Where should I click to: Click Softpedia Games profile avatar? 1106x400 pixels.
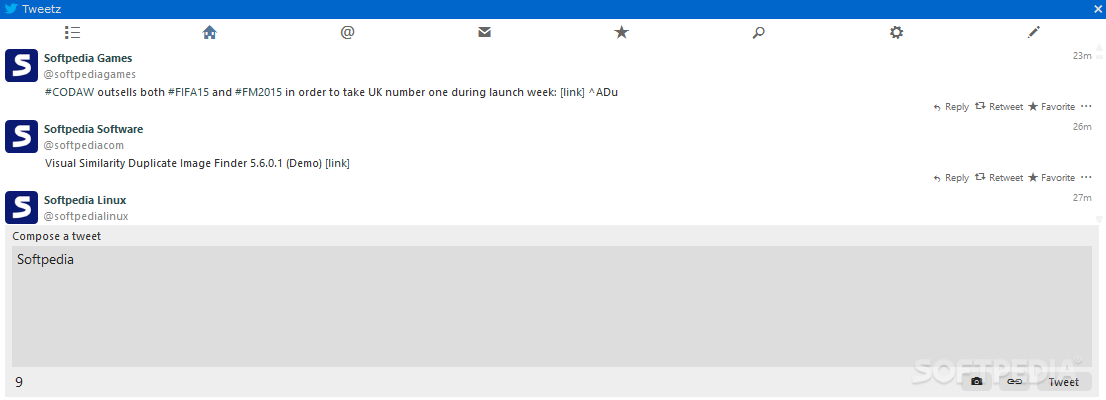(21, 66)
